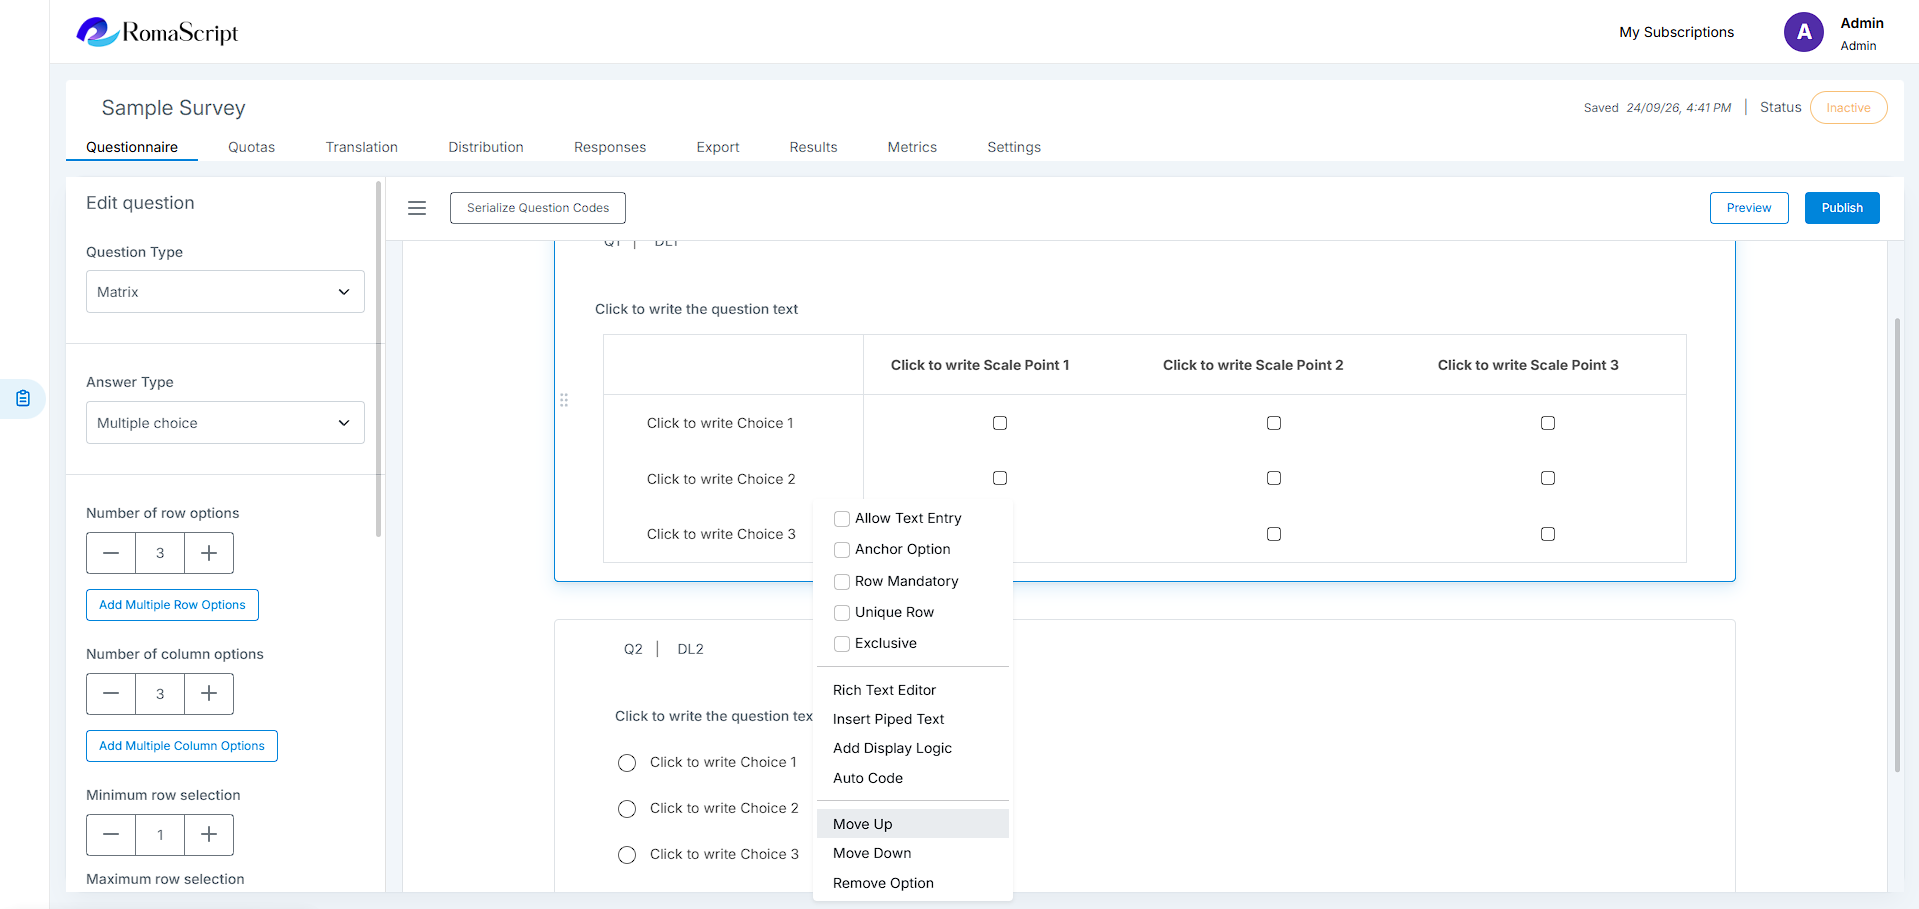This screenshot has height=909, width=1919.
Task: Open the Metrics tab
Action: click(912, 147)
